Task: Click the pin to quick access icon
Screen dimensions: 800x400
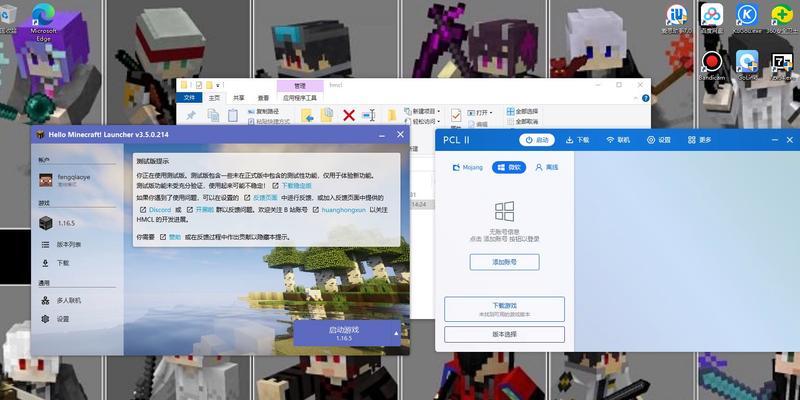Action: click(191, 115)
